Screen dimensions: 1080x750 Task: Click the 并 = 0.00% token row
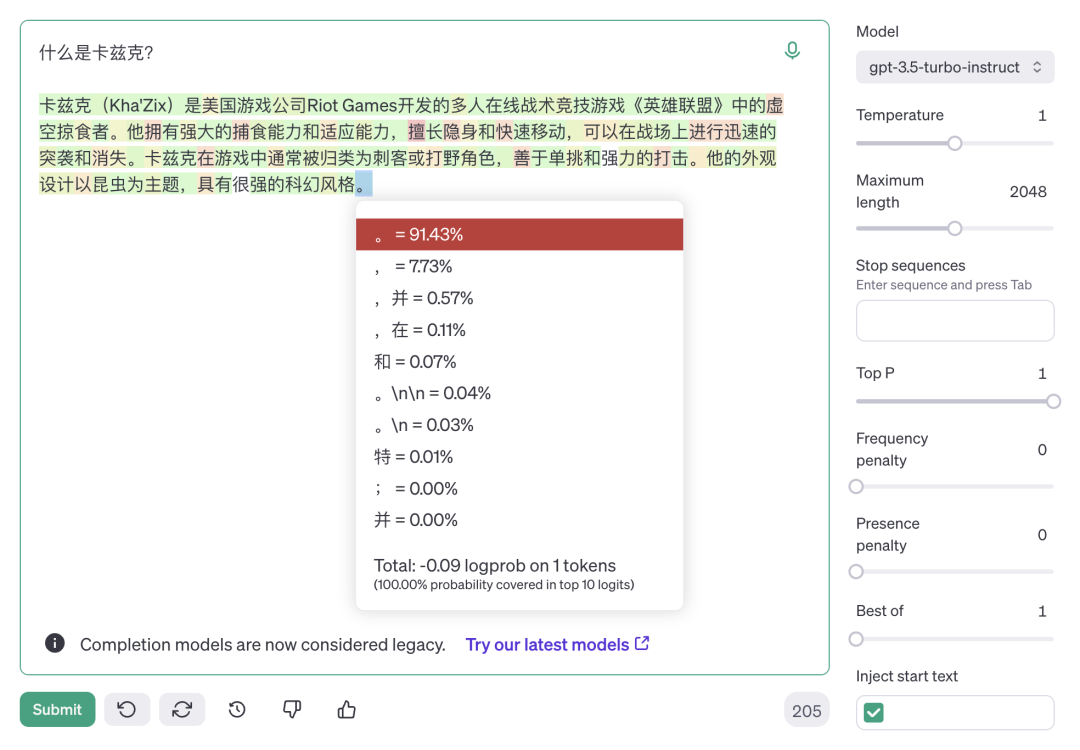519,520
